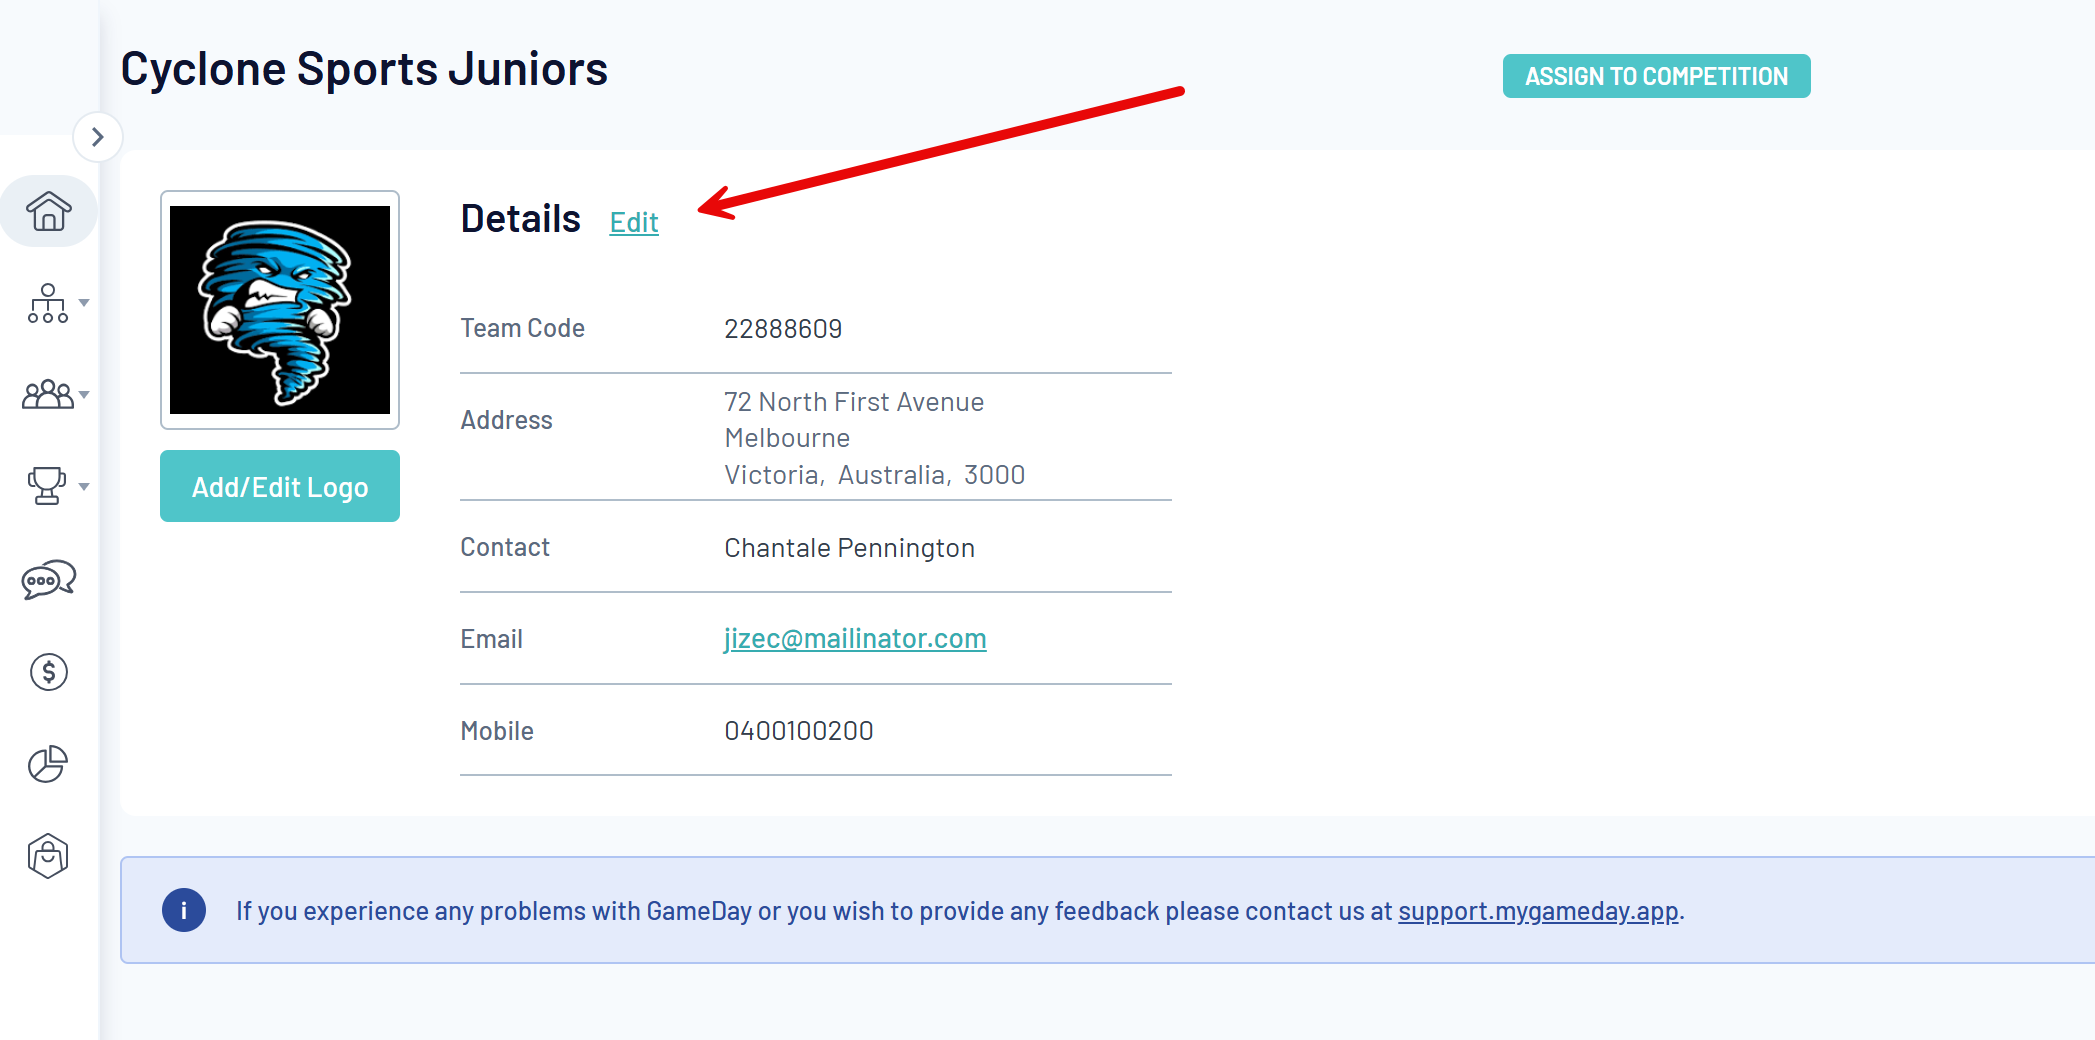
Task: Open the Members people-group sidebar icon
Action: [47, 395]
